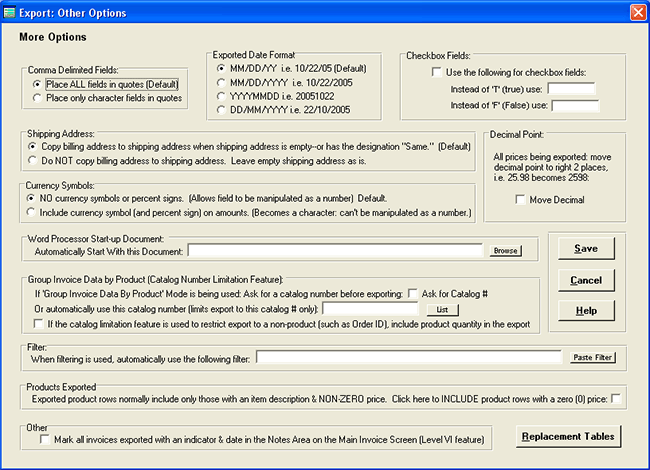The width and height of the screenshot is (650, 470).
Task: Select 'Place only character fields in quotes'
Action: tap(38, 98)
